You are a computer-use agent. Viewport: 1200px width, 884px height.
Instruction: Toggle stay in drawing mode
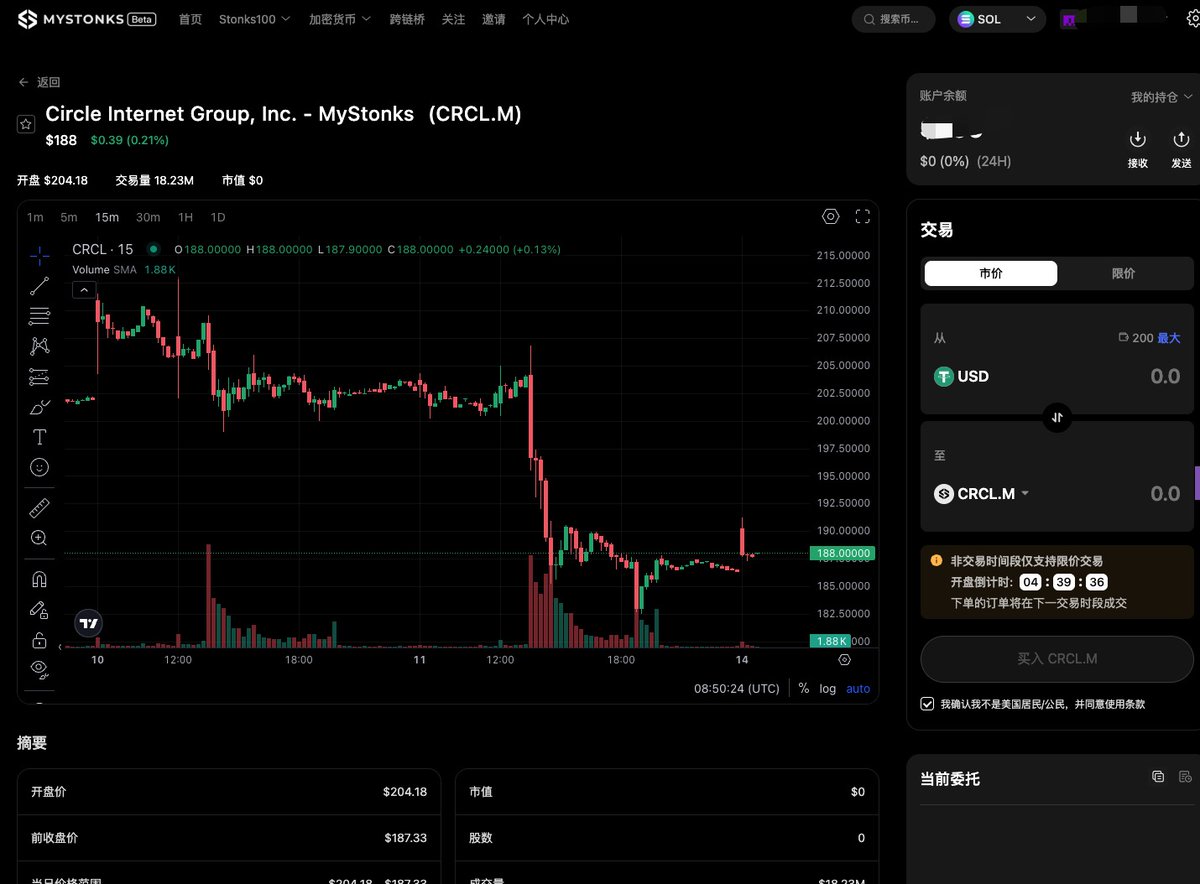pyautogui.click(x=39, y=610)
